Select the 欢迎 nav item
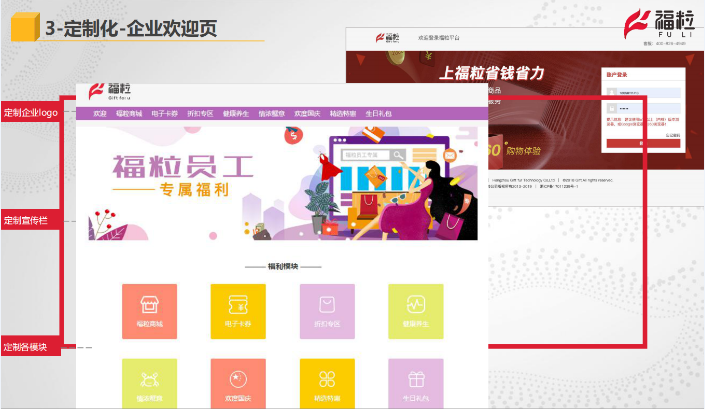Viewport: 705px width, 409px height. [x=100, y=114]
